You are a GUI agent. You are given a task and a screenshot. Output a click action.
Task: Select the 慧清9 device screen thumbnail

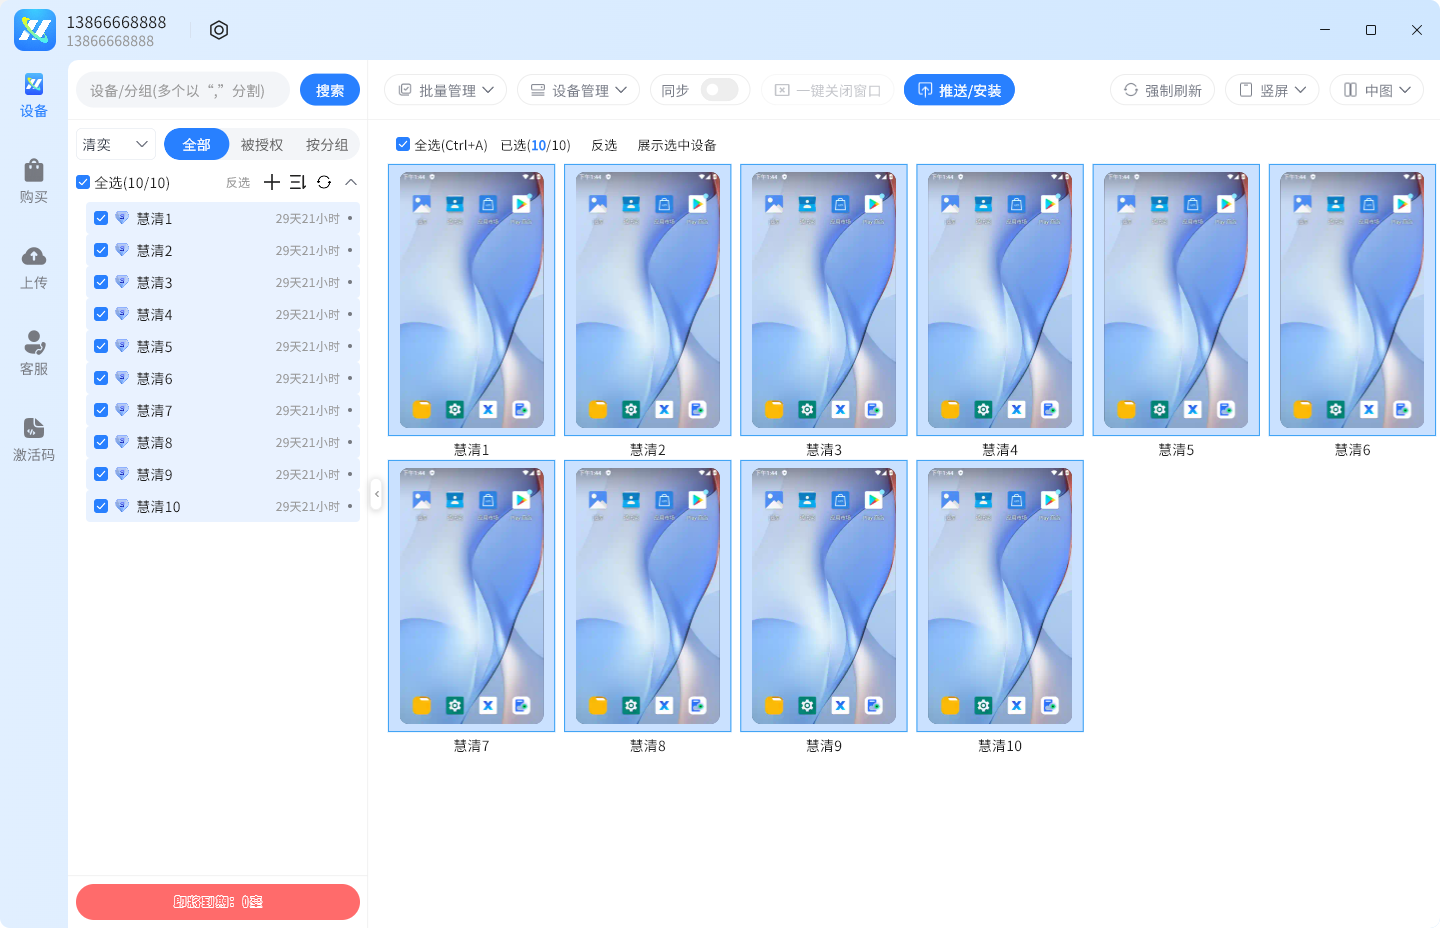click(824, 596)
